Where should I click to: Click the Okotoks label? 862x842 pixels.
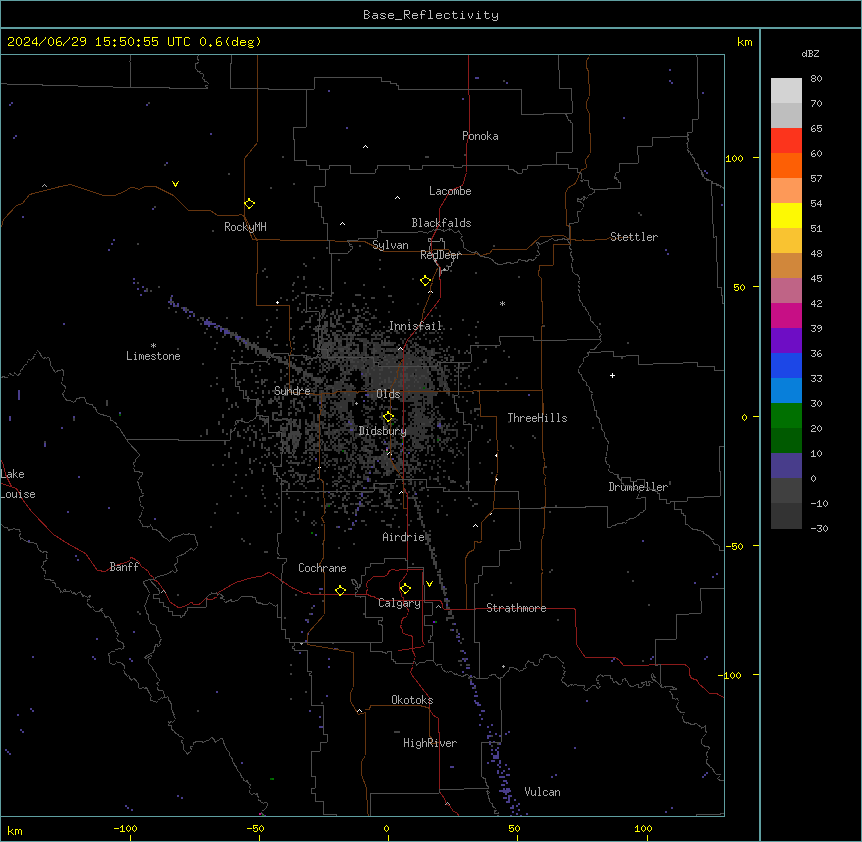[412, 700]
